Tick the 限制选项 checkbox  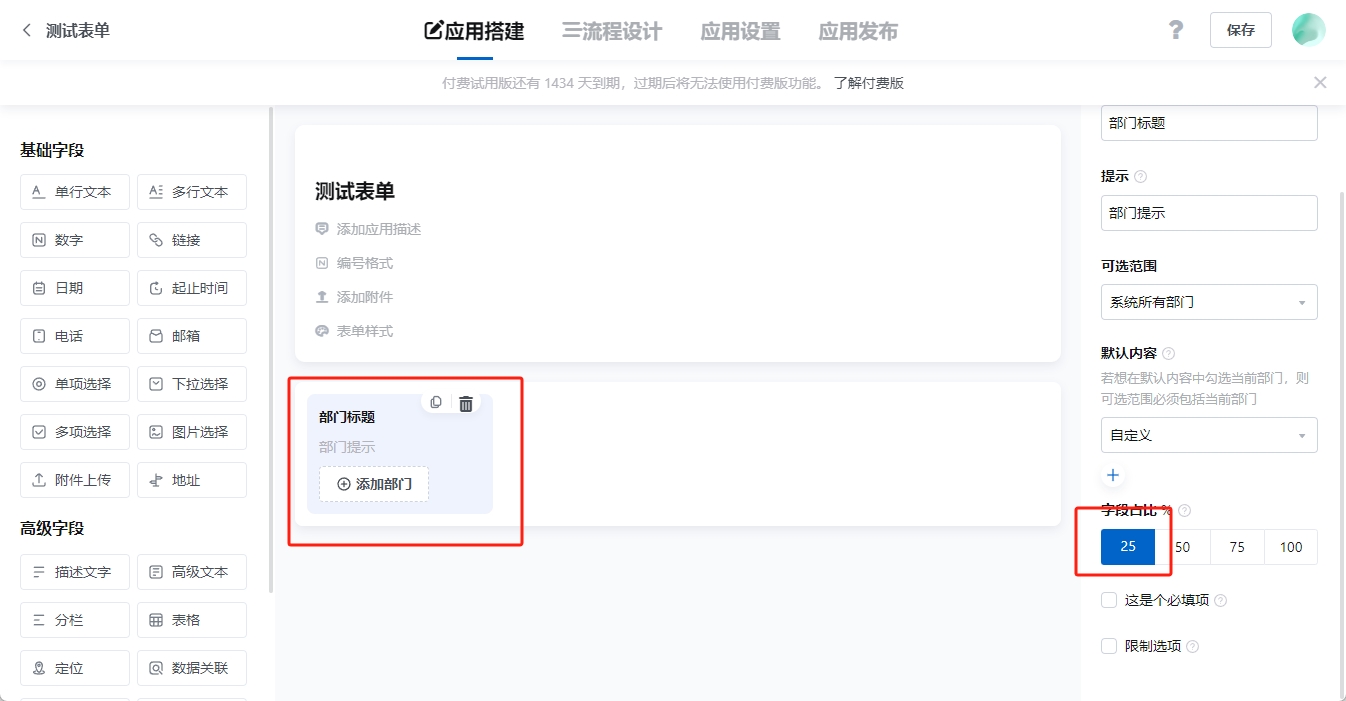point(1109,646)
